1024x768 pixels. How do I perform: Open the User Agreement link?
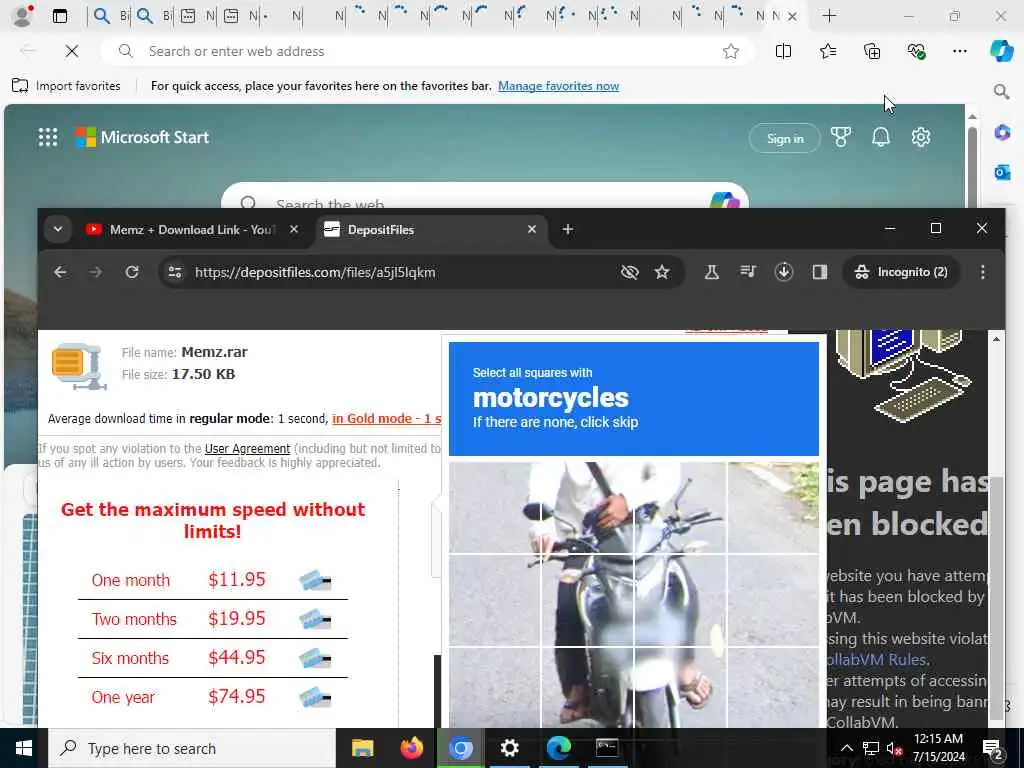pos(248,449)
